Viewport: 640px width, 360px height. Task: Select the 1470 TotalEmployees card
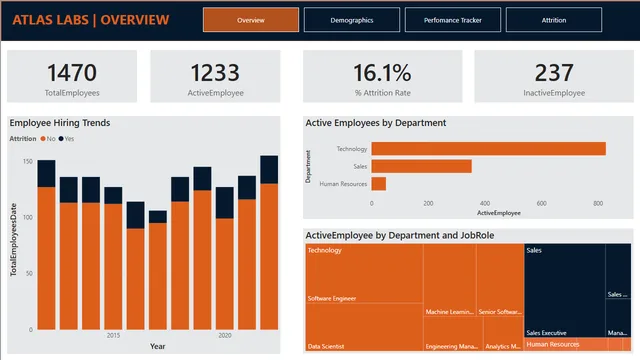(72, 76)
